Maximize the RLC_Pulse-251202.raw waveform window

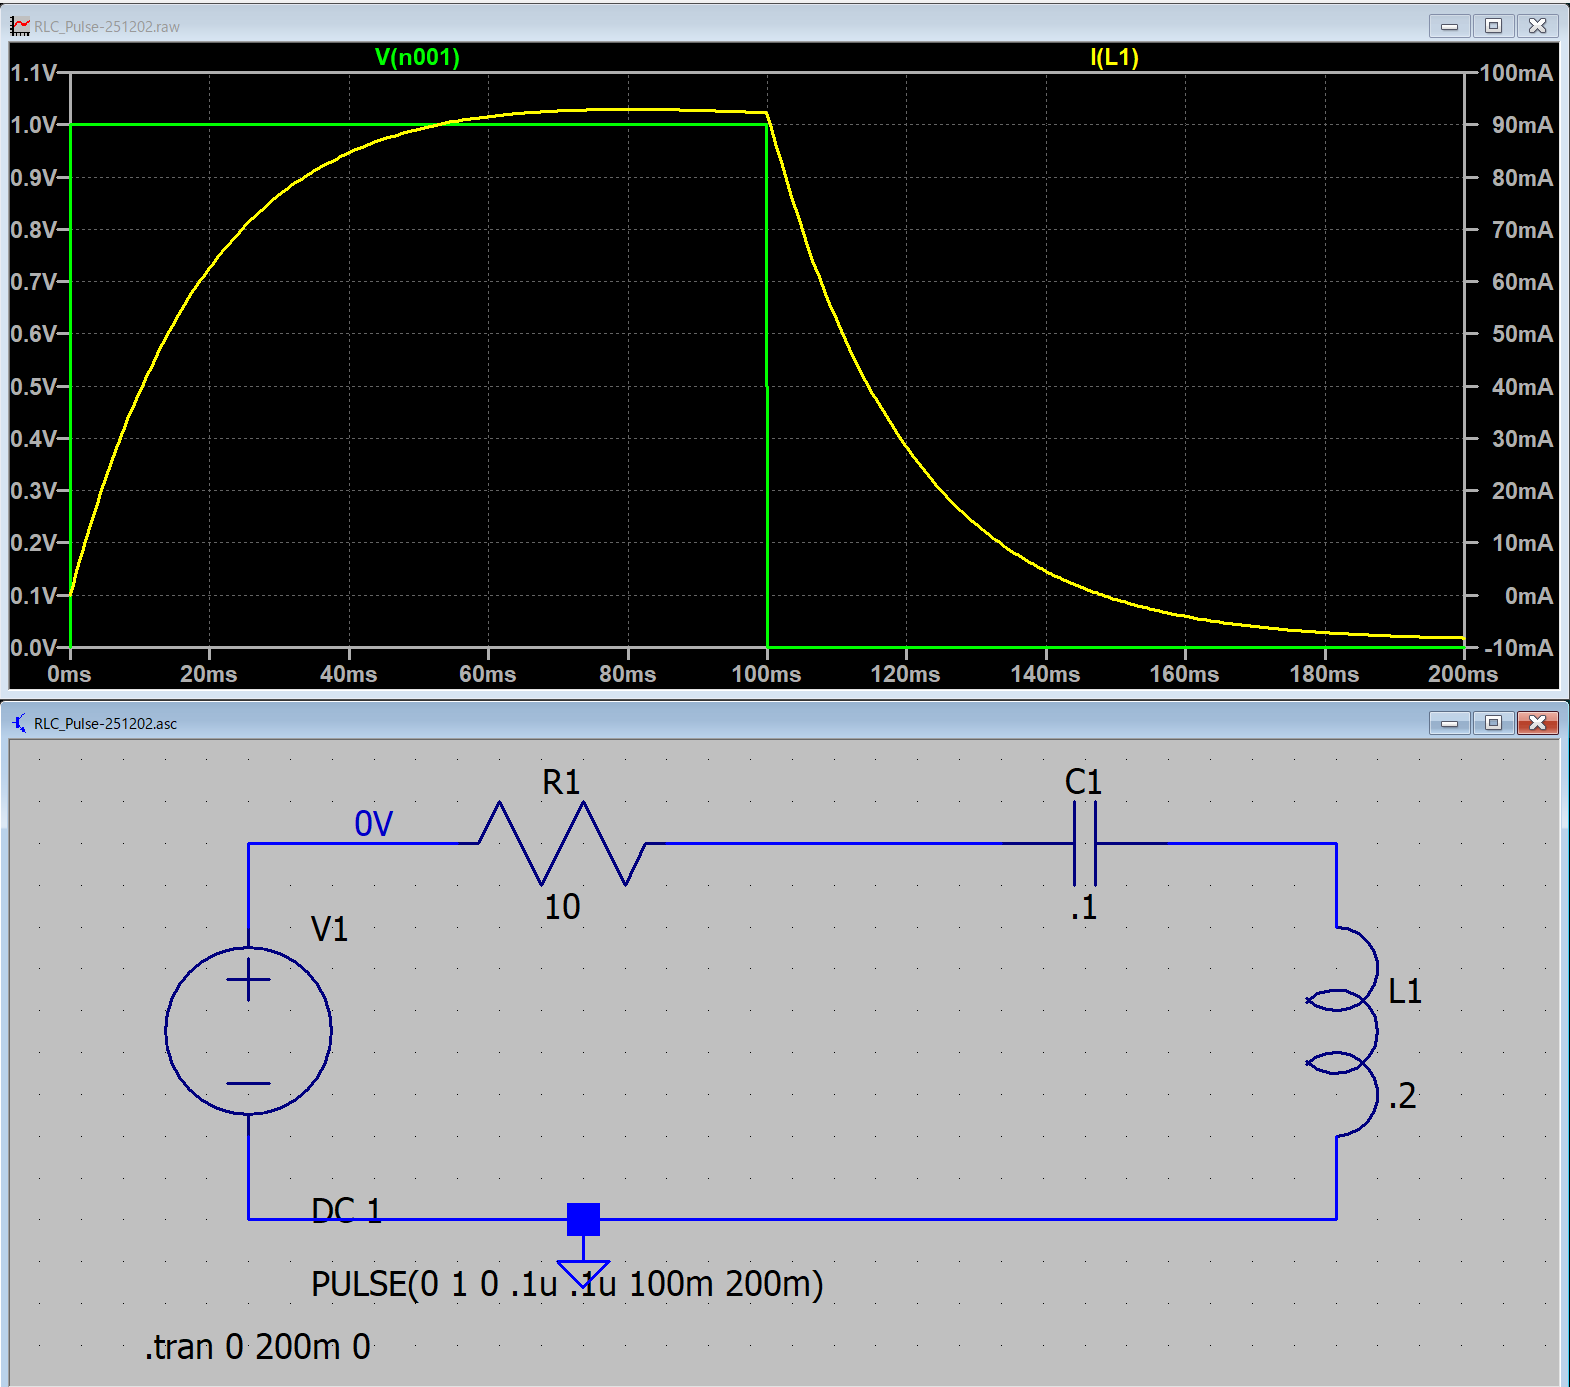coord(1493,26)
